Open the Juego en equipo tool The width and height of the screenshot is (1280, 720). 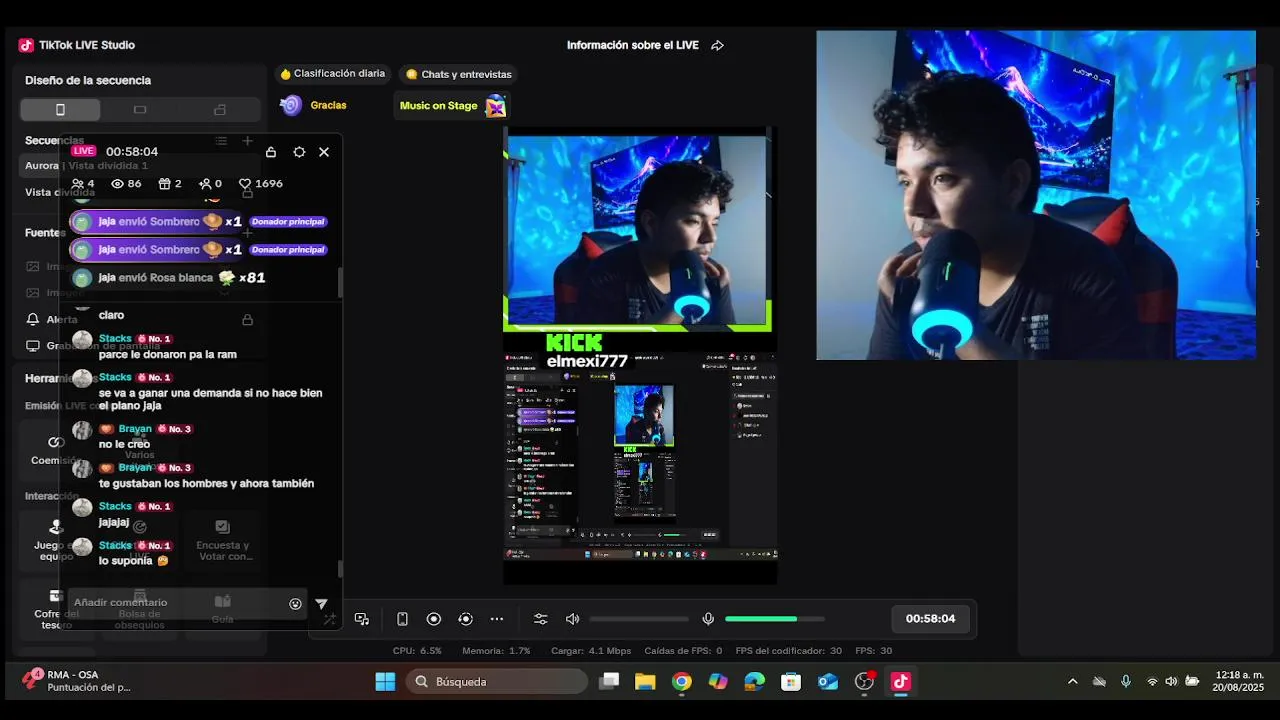coord(56,540)
